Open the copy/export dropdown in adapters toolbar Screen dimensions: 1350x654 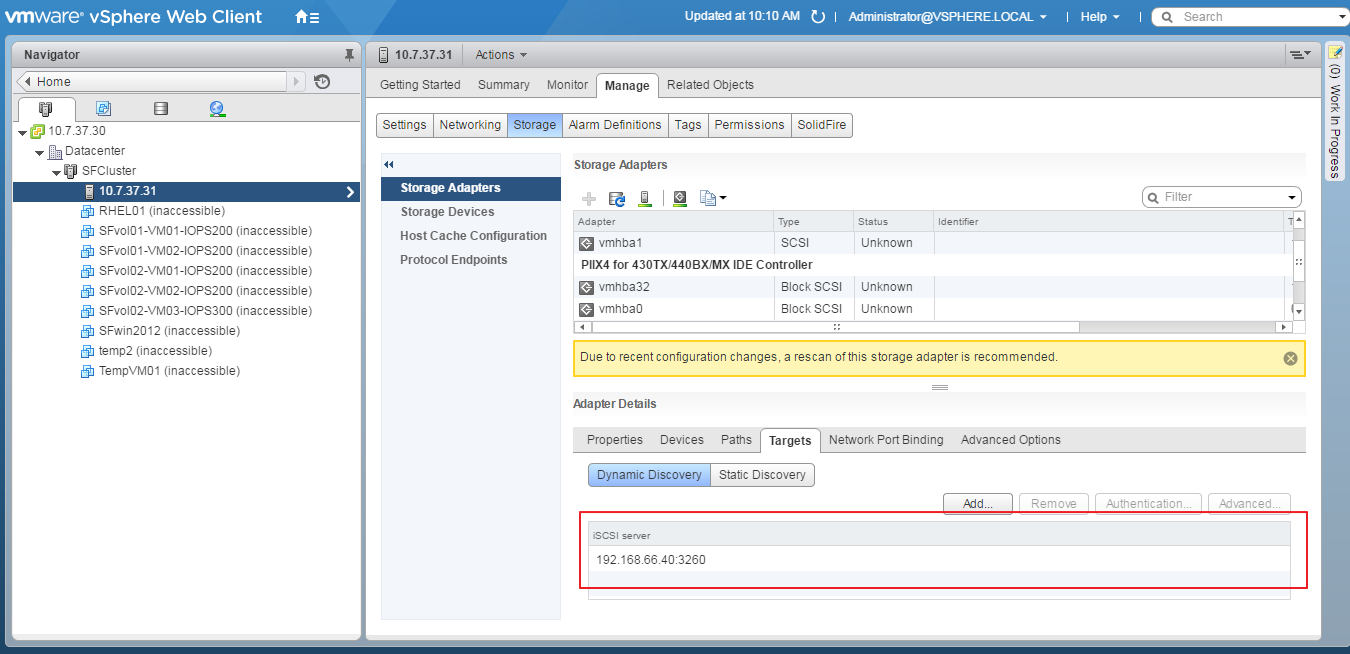(x=713, y=199)
